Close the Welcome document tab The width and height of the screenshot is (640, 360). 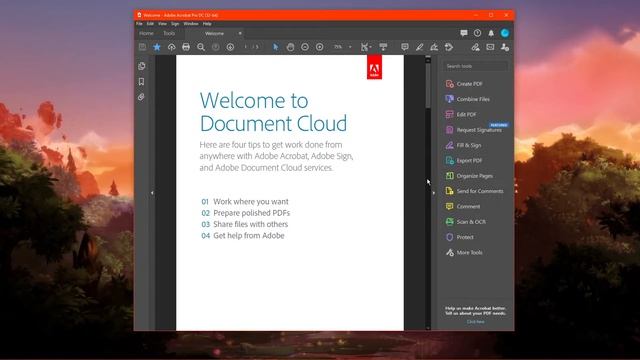click(240, 33)
